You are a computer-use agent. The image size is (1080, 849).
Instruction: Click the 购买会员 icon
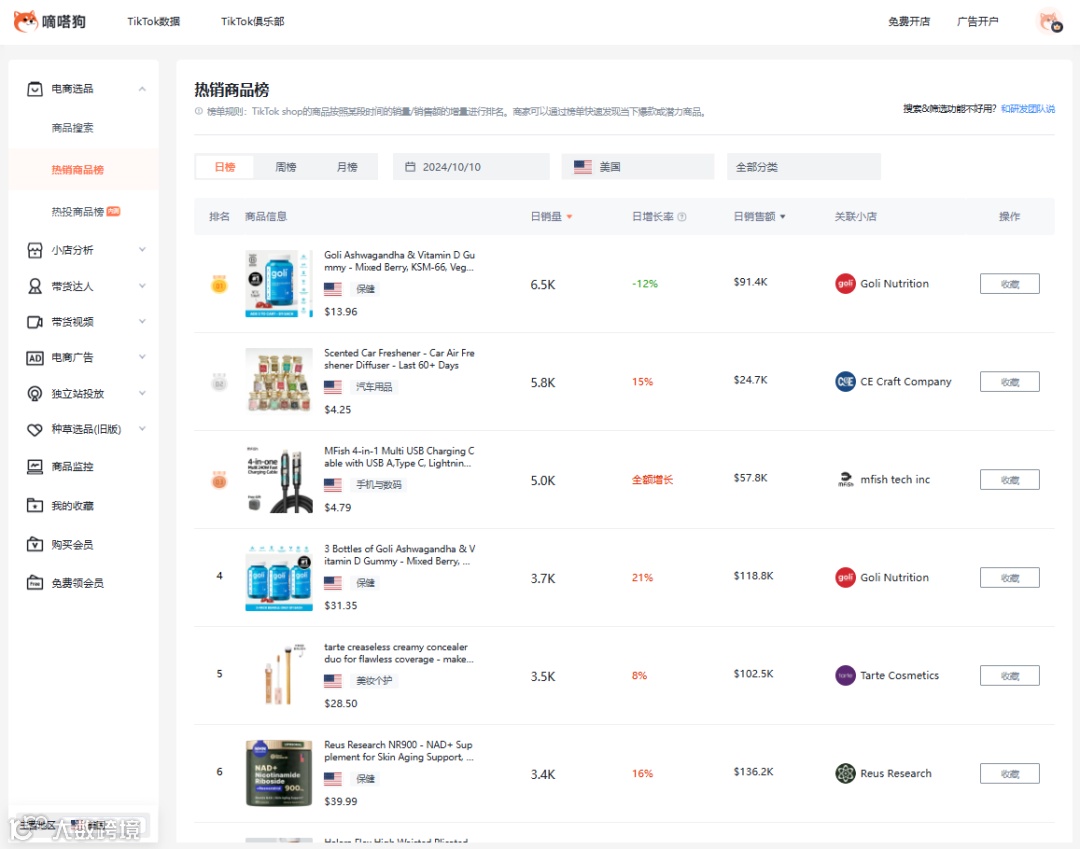[x=34, y=545]
